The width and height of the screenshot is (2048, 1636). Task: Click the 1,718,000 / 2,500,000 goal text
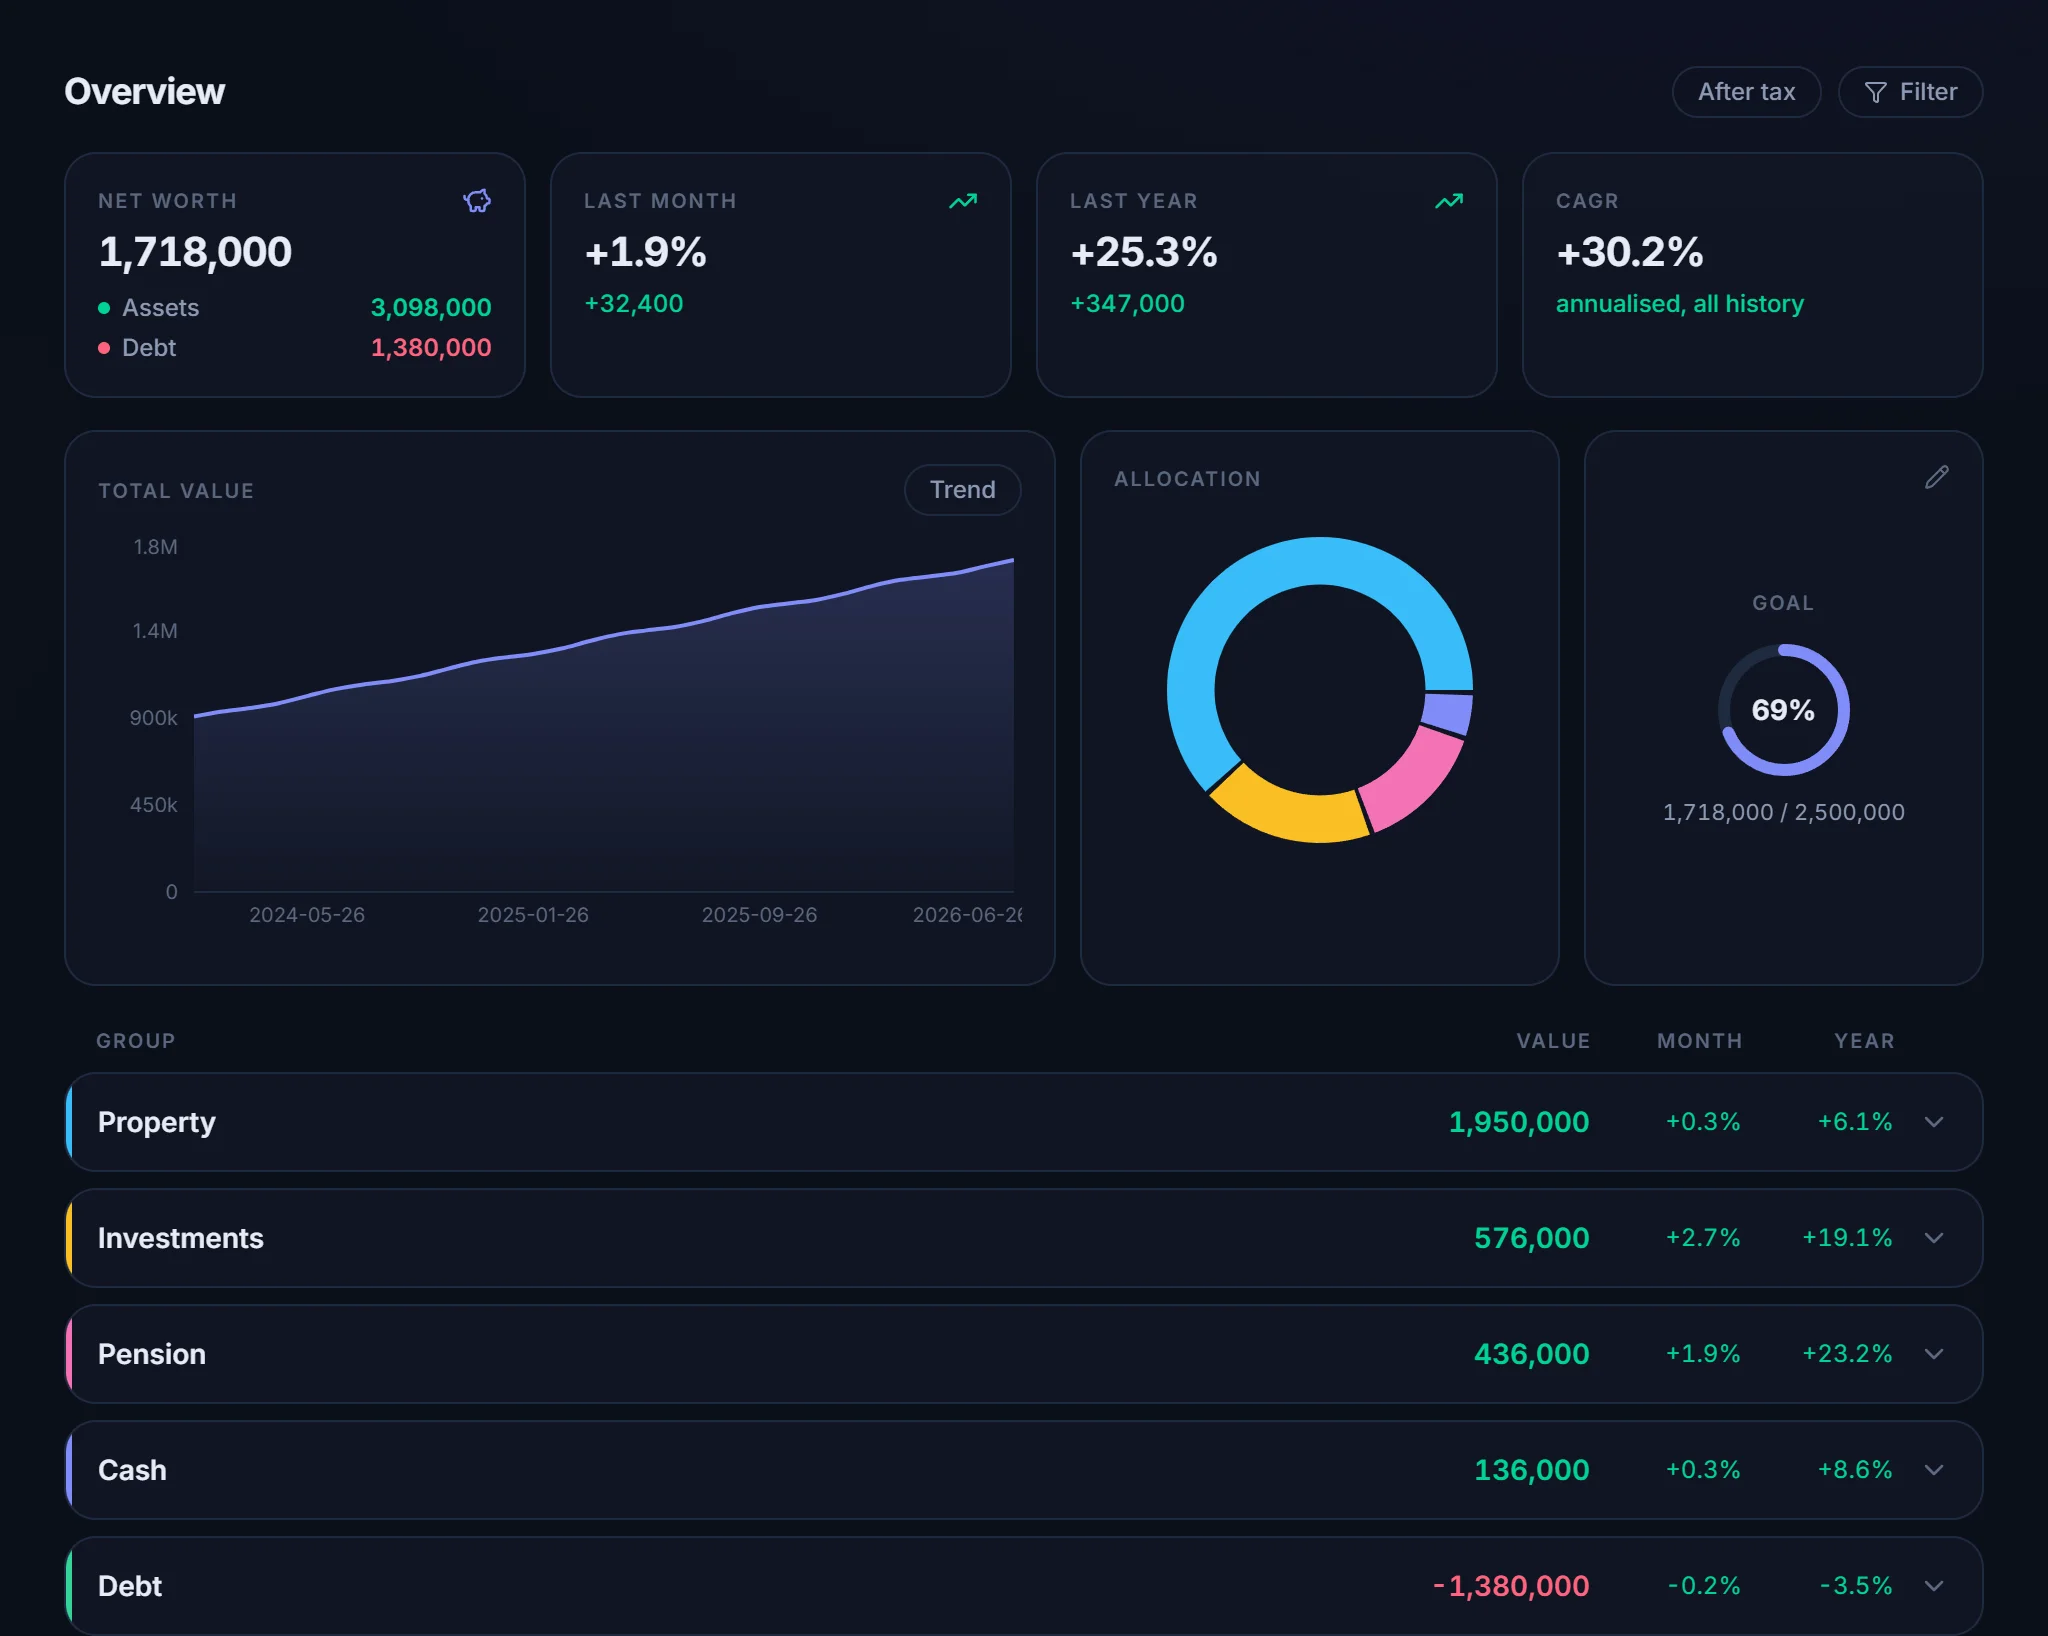[x=1783, y=812]
